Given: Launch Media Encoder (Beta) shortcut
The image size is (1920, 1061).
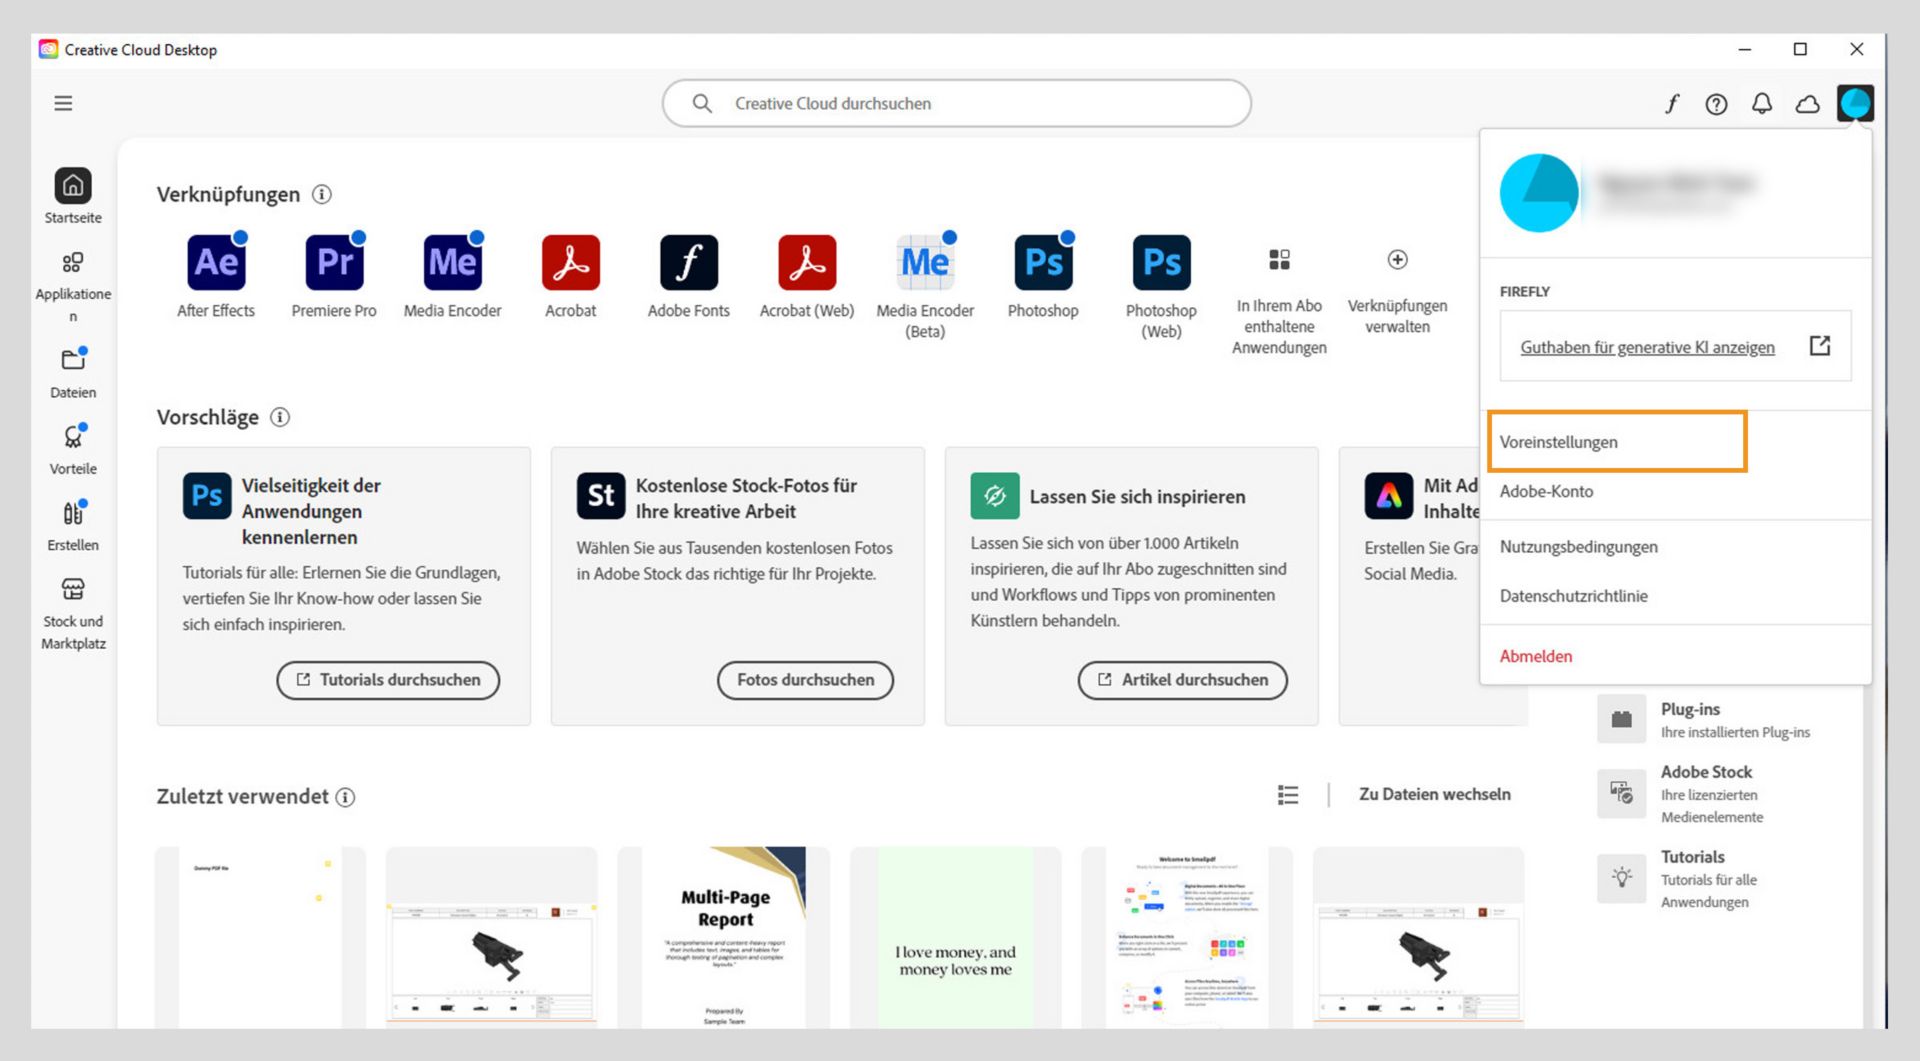Looking at the screenshot, I should (x=925, y=262).
